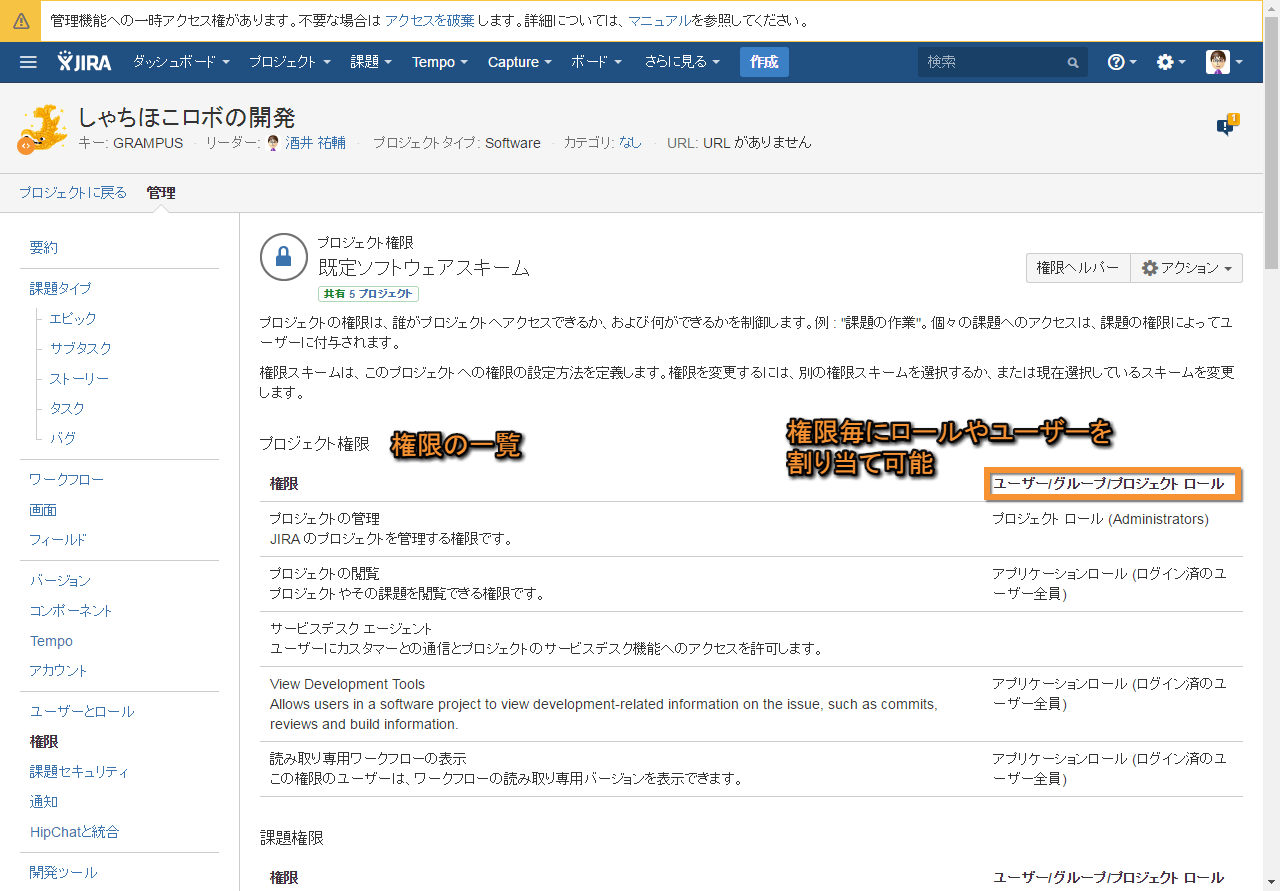The image size is (1280, 891).
Task: Click the search magnifier icon
Action: pyautogui.click(x=1073, y=63)
